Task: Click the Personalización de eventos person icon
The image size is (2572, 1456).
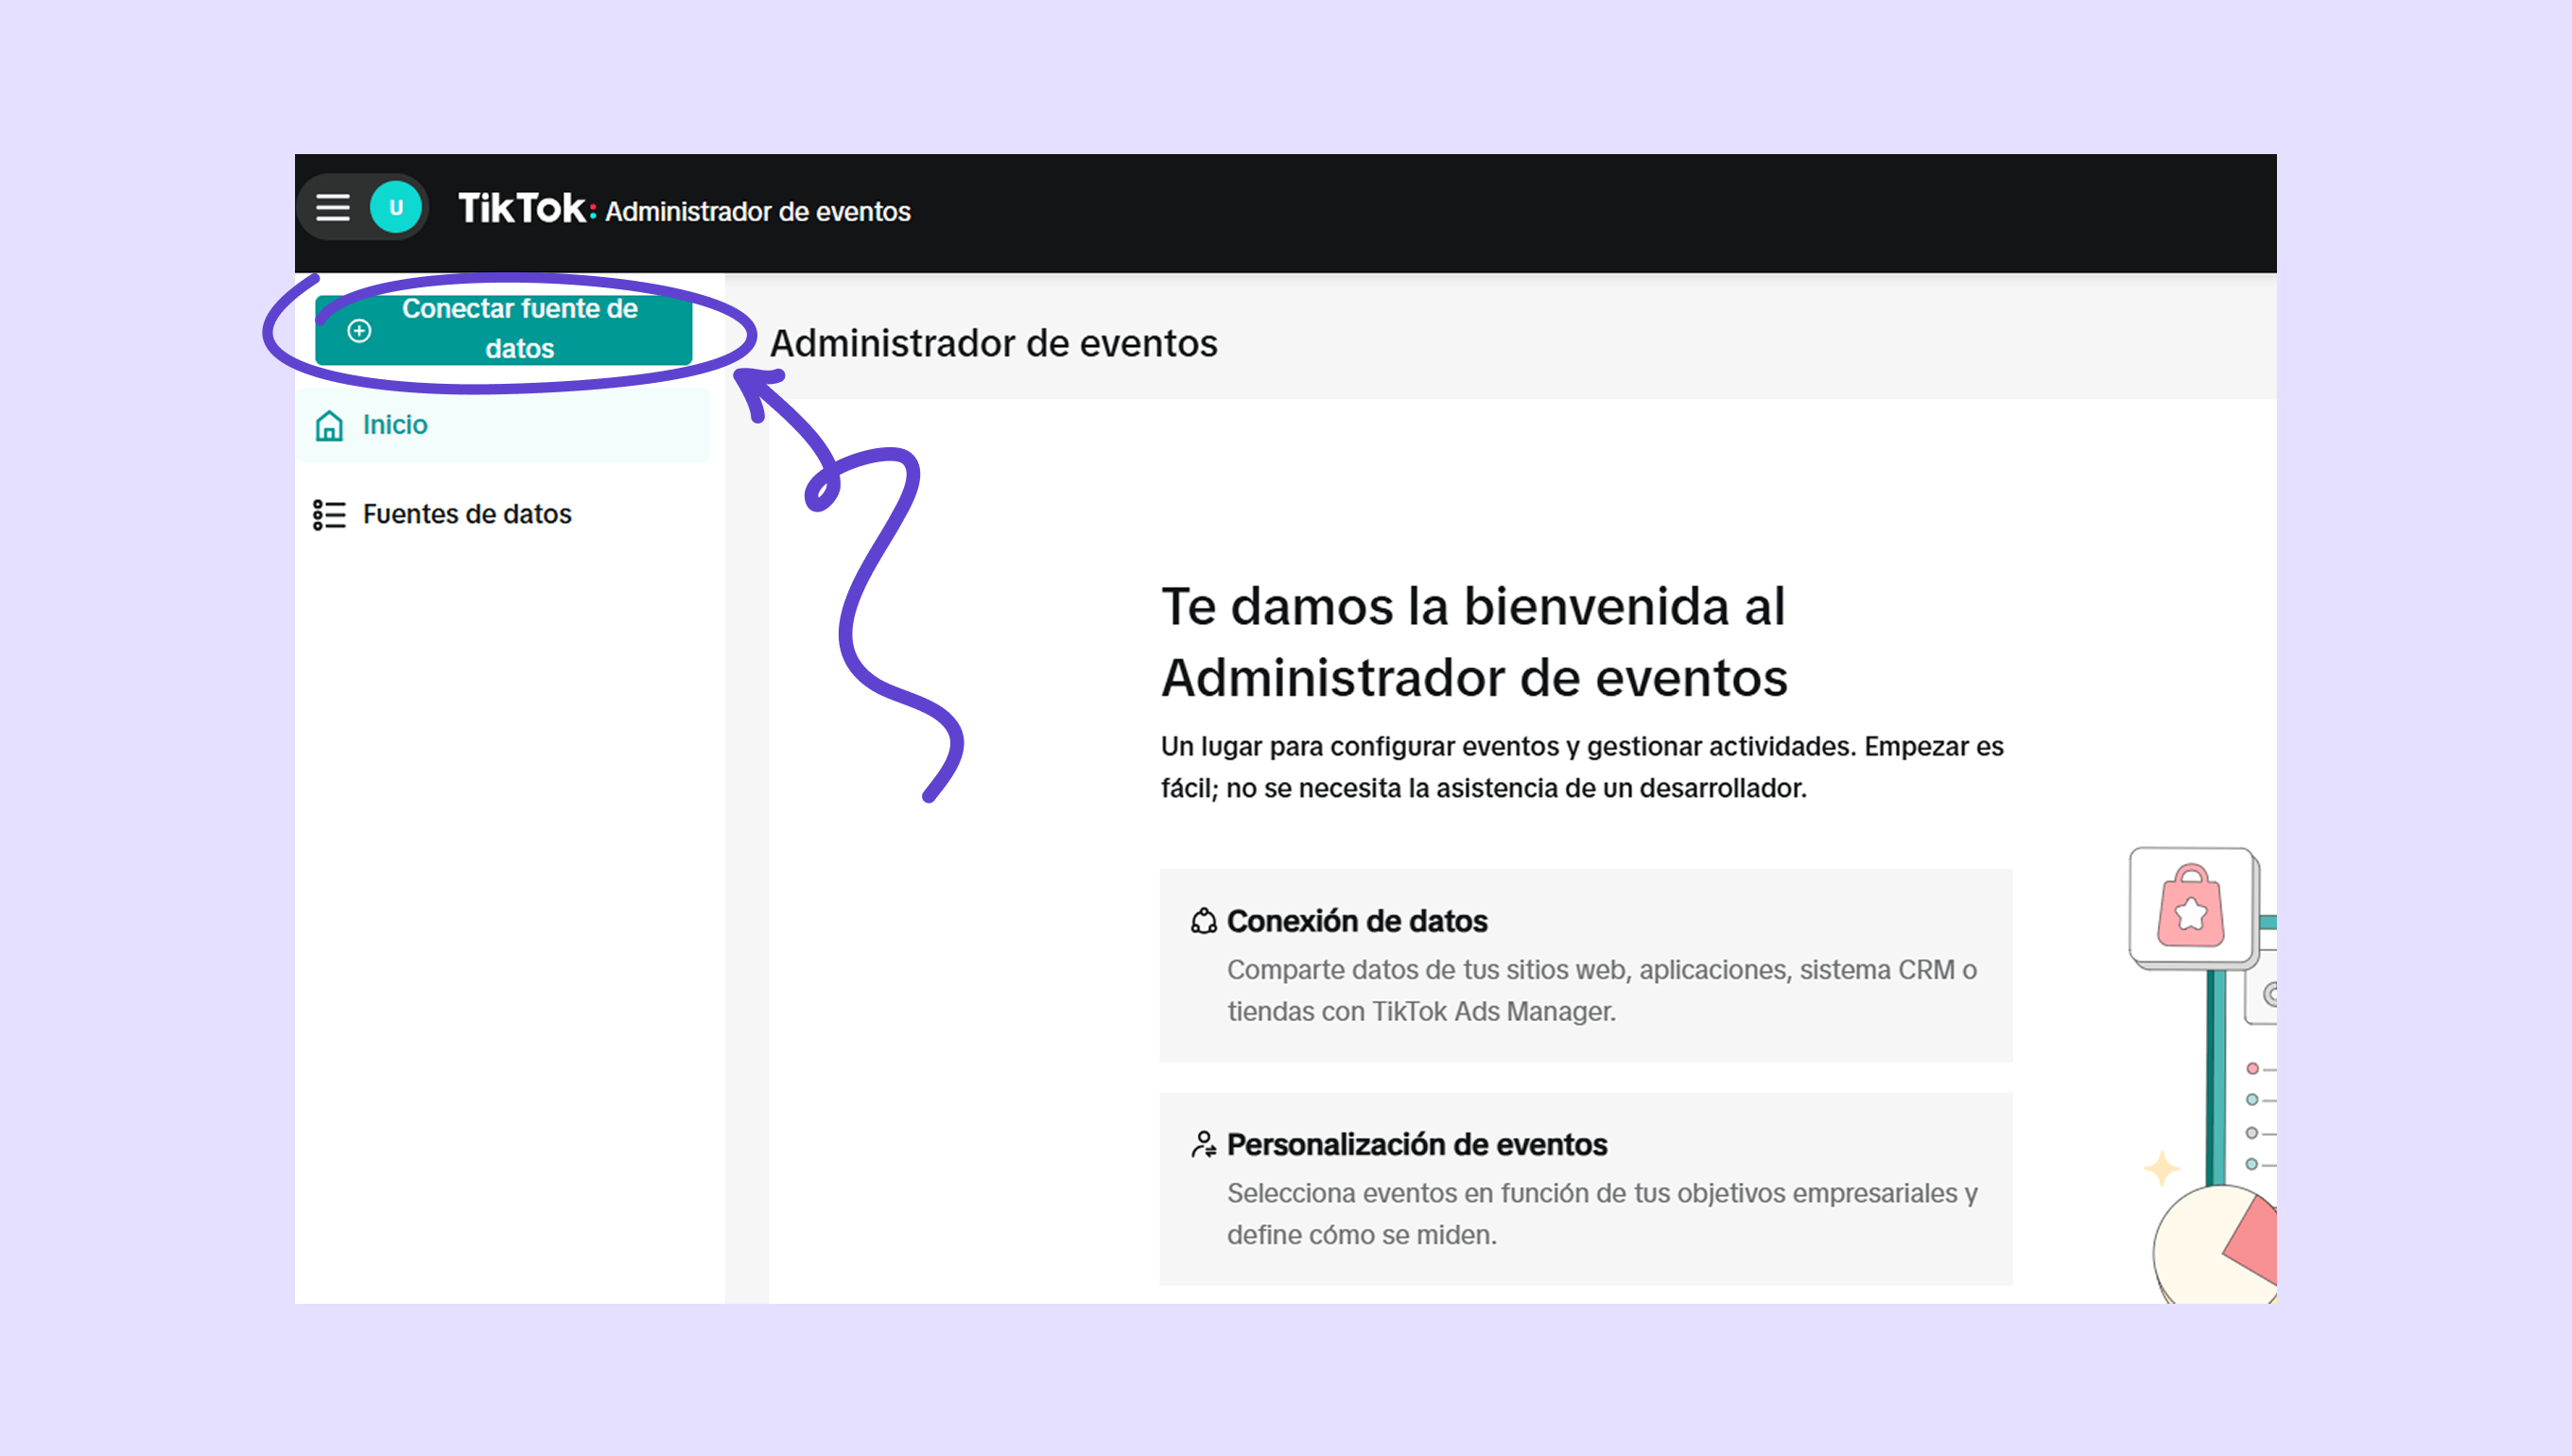Action: (1203, 1144)
